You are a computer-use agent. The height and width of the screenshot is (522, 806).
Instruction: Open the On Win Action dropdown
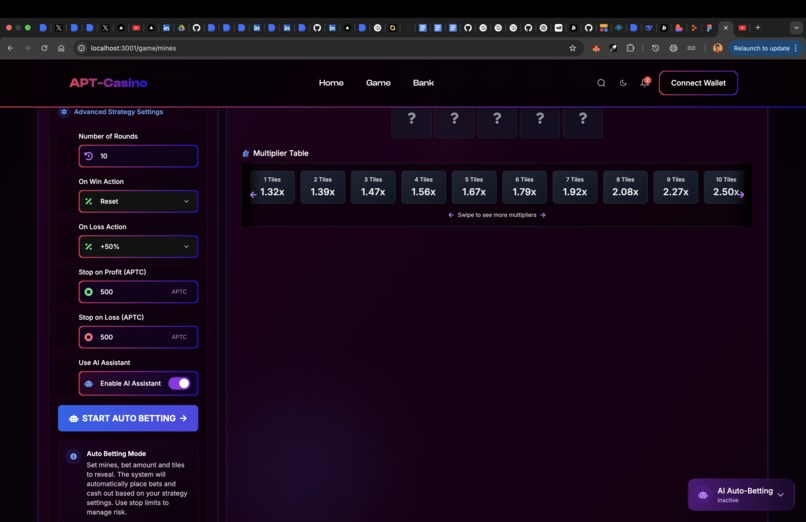pyautogui.click(x=138, y=201)
